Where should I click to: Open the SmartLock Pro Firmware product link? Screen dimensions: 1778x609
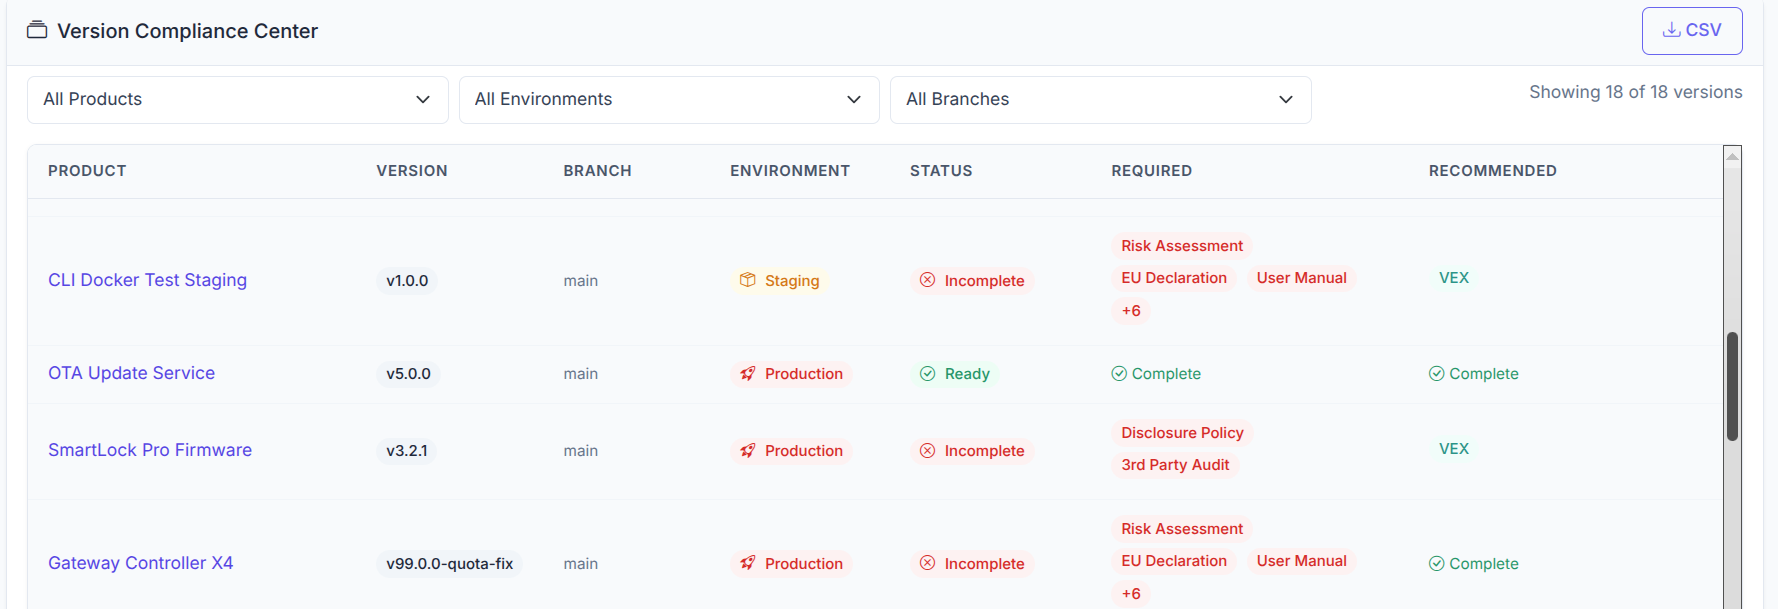pyautogui.click(x=150, y=450)
